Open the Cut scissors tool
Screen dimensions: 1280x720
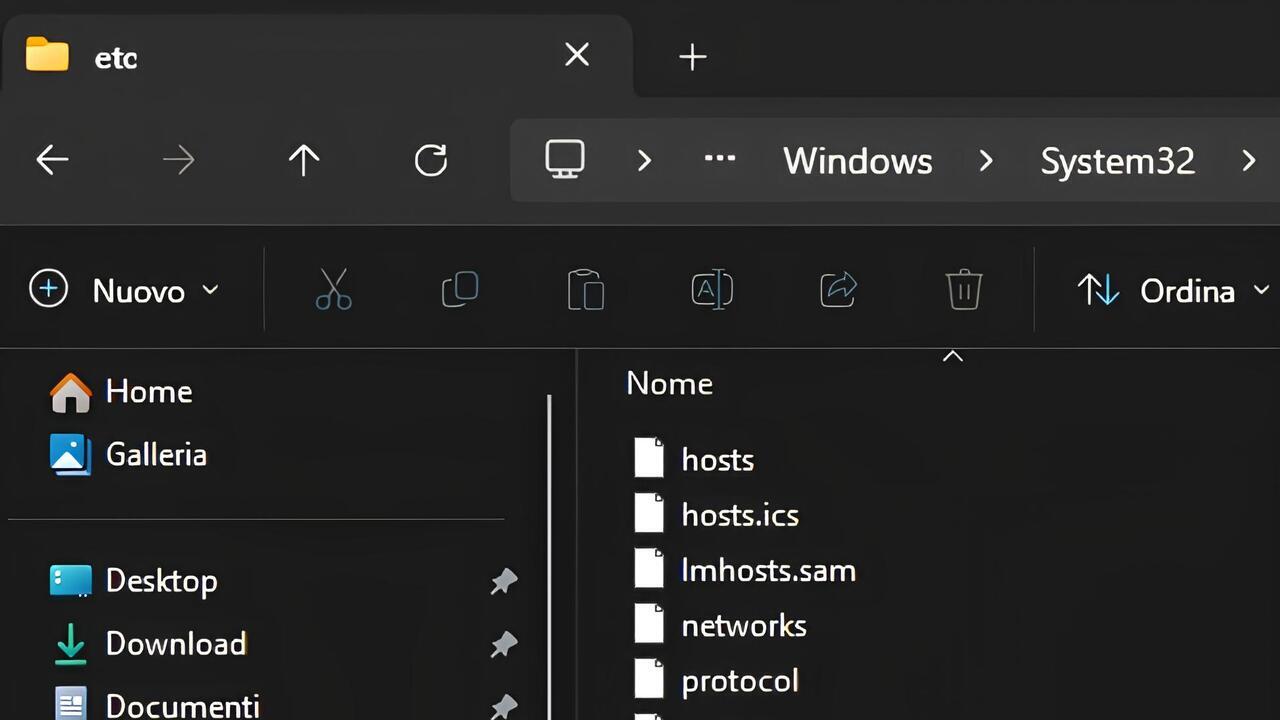point(333,290)
